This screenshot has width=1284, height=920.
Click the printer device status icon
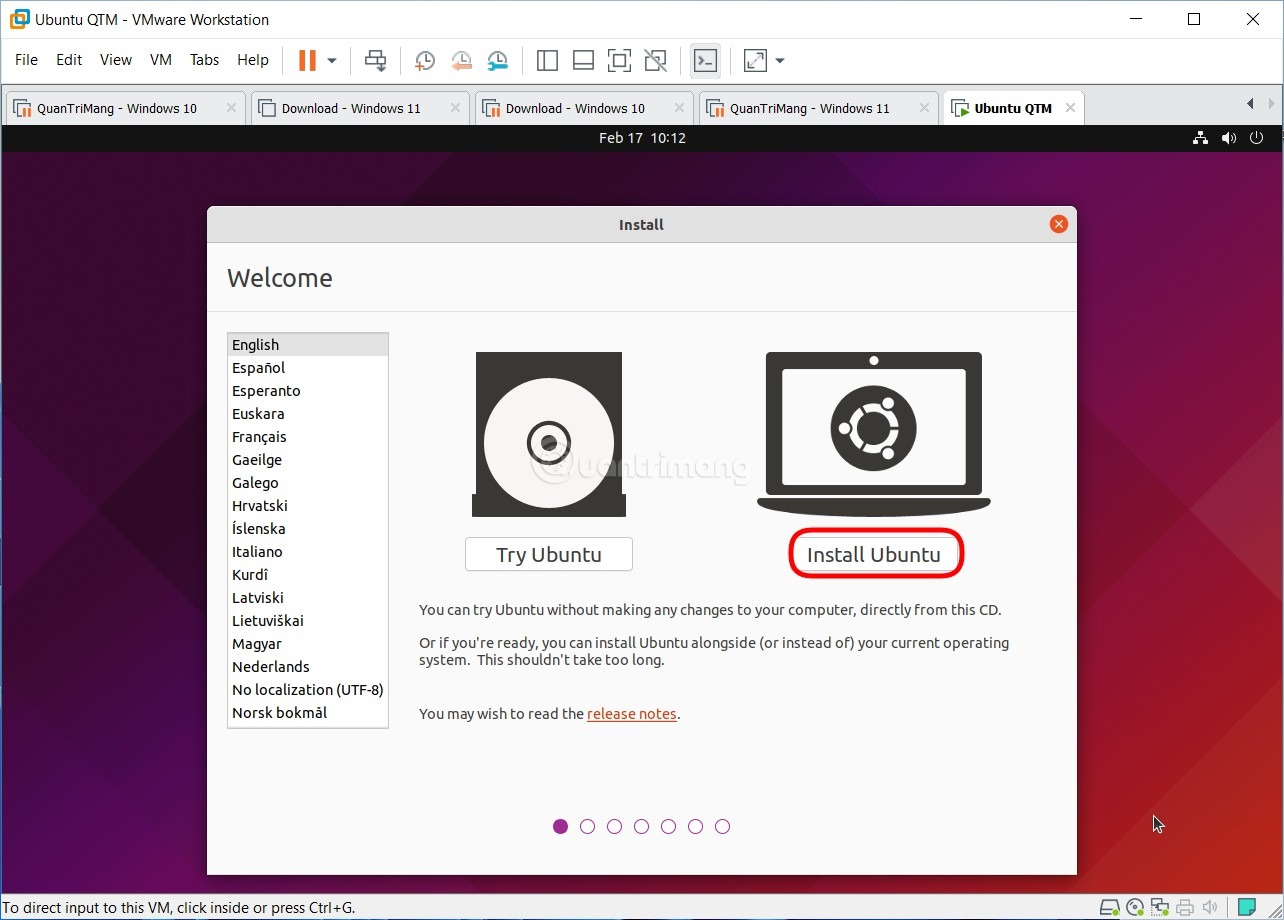click(1185, 908)
